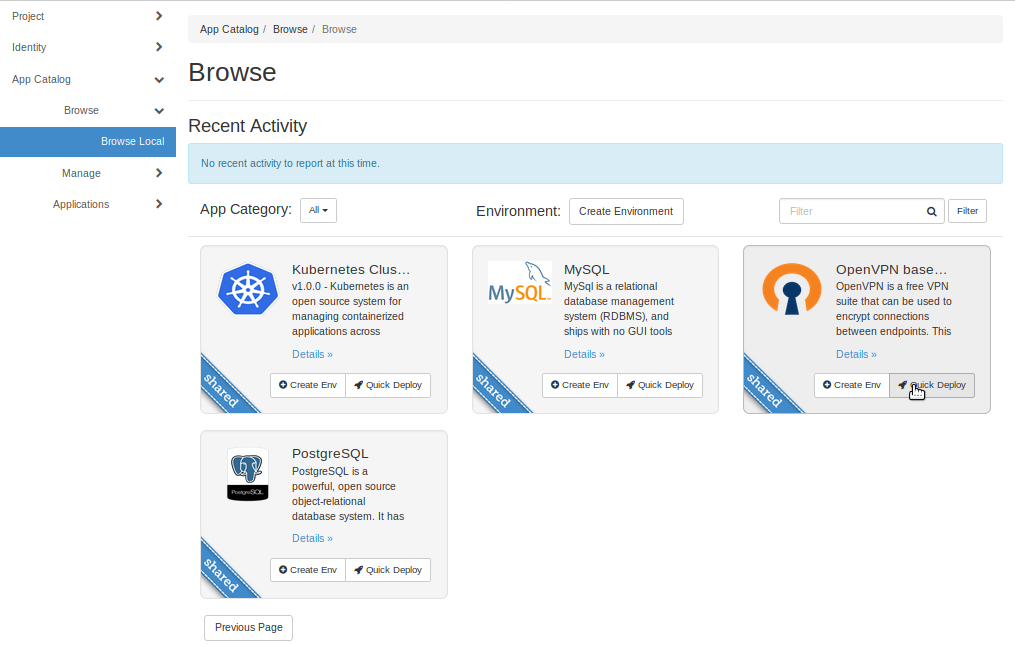This screenshot has width=1015, height=645.
Task: Click the Kubernetes helm wheel logo
Action: (x=248, y=289)
